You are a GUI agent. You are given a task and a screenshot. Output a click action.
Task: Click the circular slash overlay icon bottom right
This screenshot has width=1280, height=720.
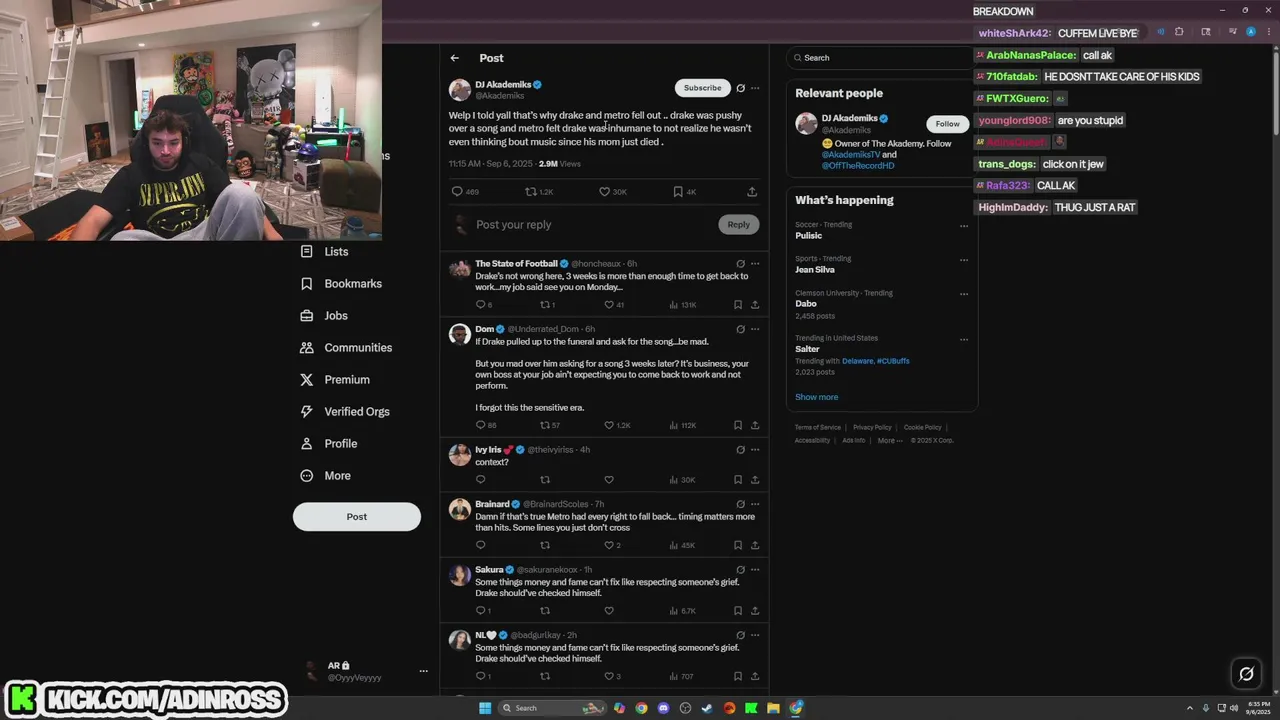tap(1246, 674)
